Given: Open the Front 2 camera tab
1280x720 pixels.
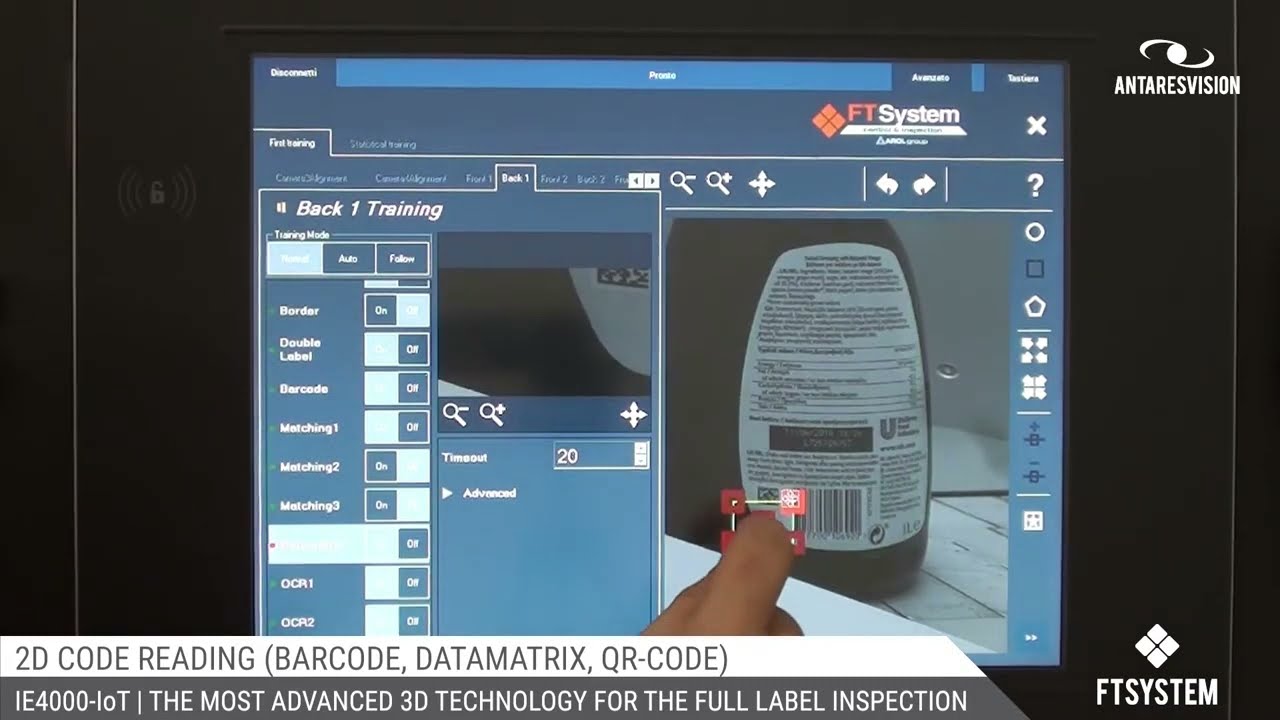Looking at the screenshot, I should click(x=554, y=179).
